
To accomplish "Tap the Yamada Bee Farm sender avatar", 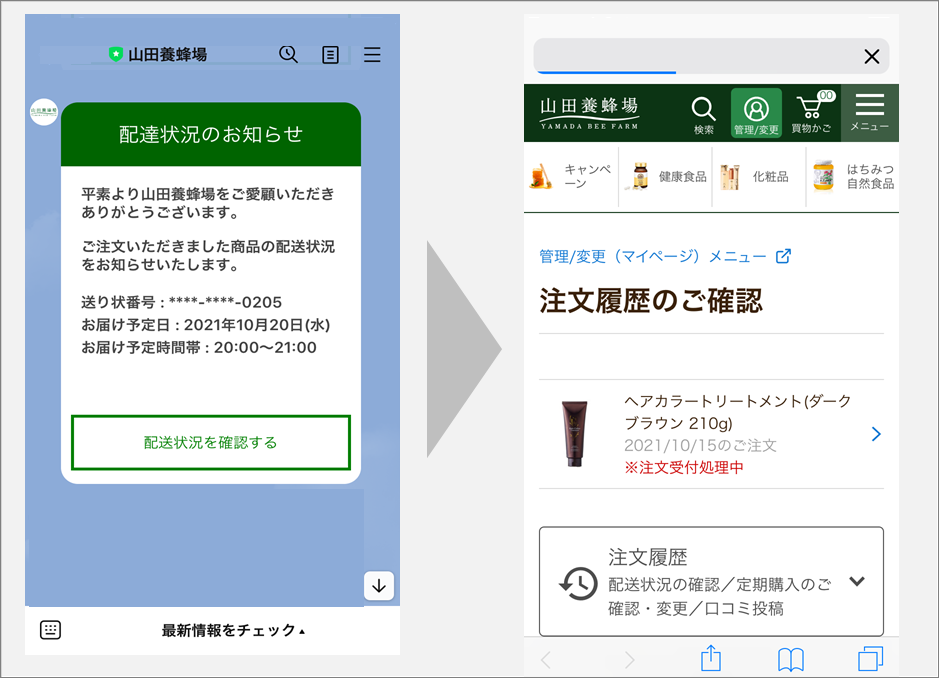I will 44,111.
